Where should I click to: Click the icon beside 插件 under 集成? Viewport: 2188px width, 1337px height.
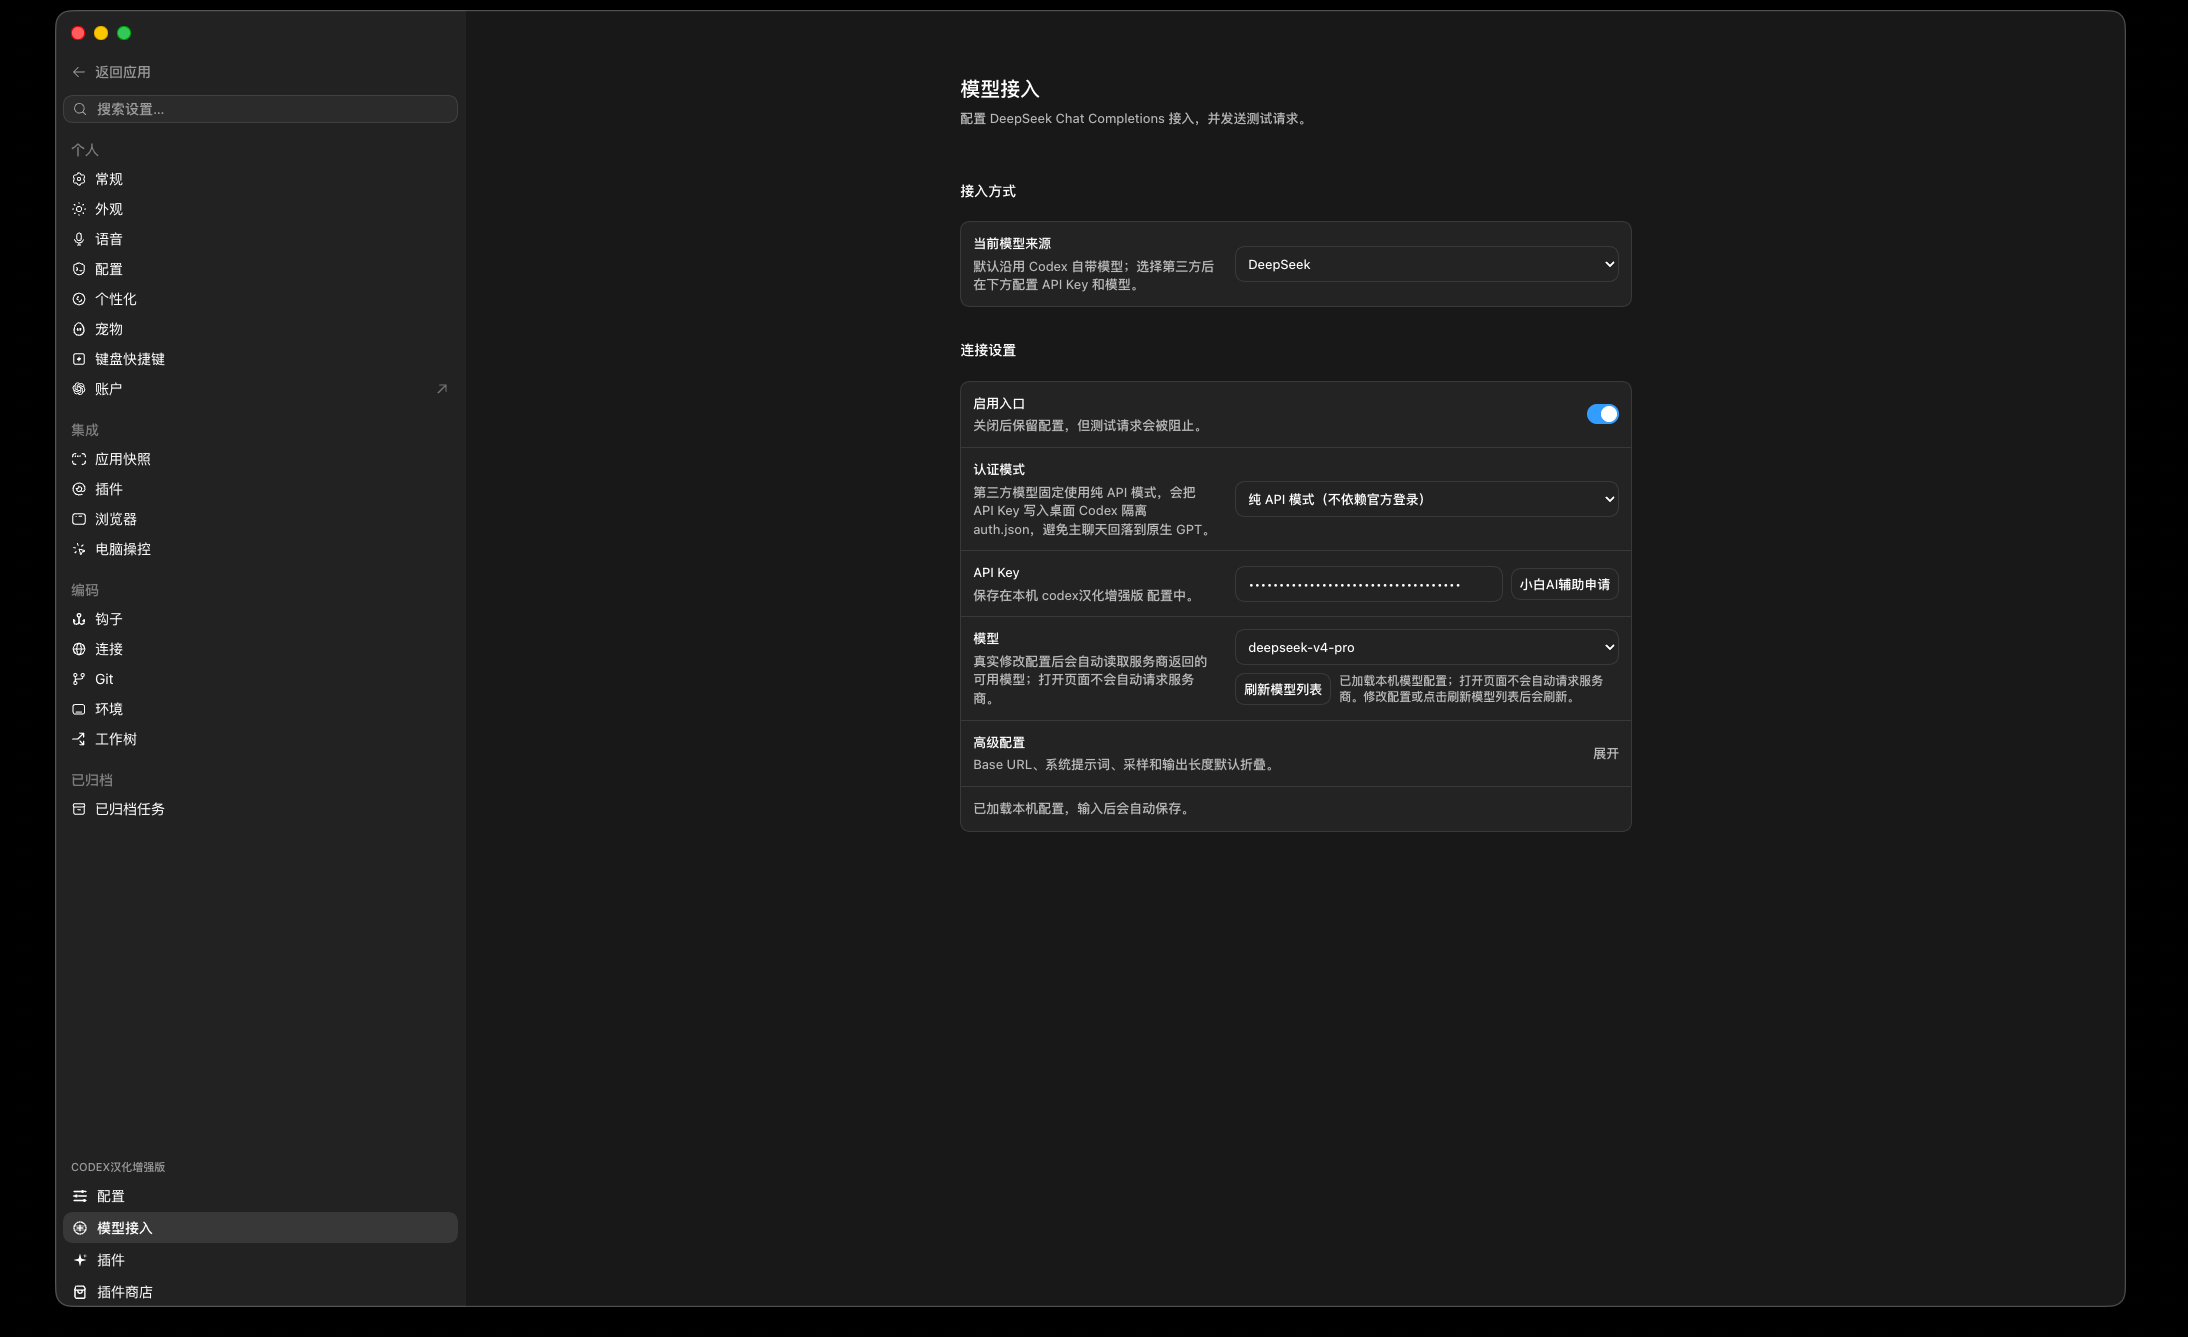tap(79, 489)
